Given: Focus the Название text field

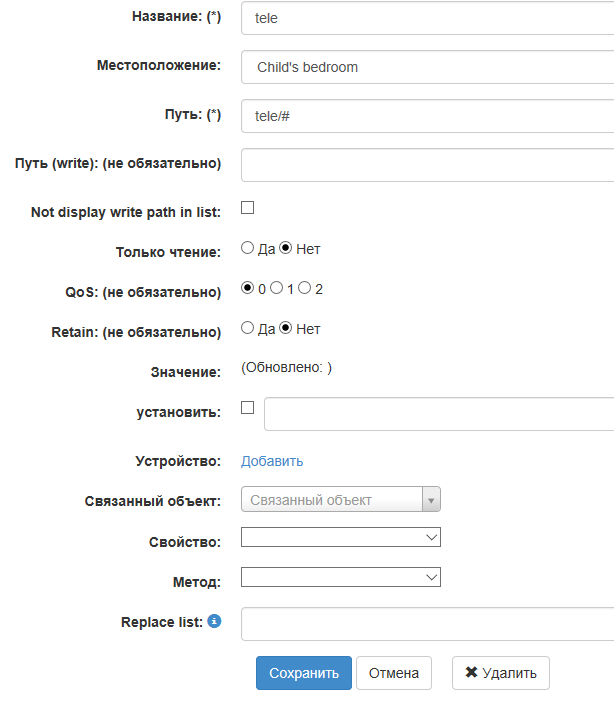Looking at the screenshot, I should pyautogui.click(x=427, y=18).
